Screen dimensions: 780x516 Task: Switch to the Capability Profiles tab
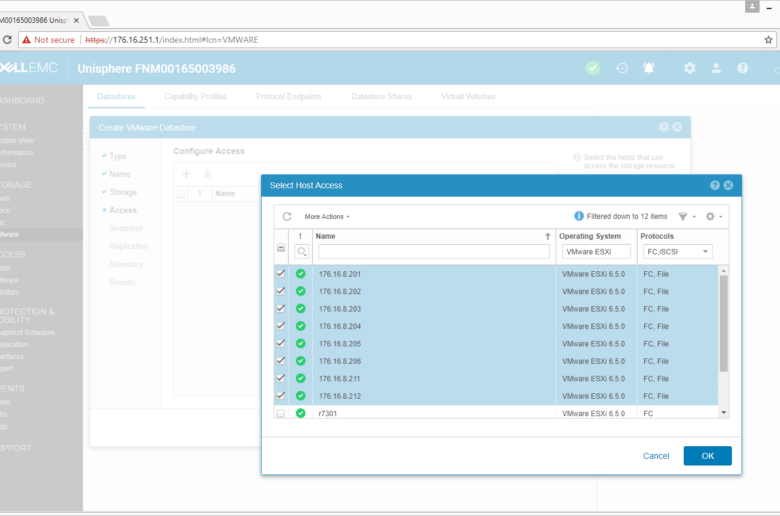[195, 97]
